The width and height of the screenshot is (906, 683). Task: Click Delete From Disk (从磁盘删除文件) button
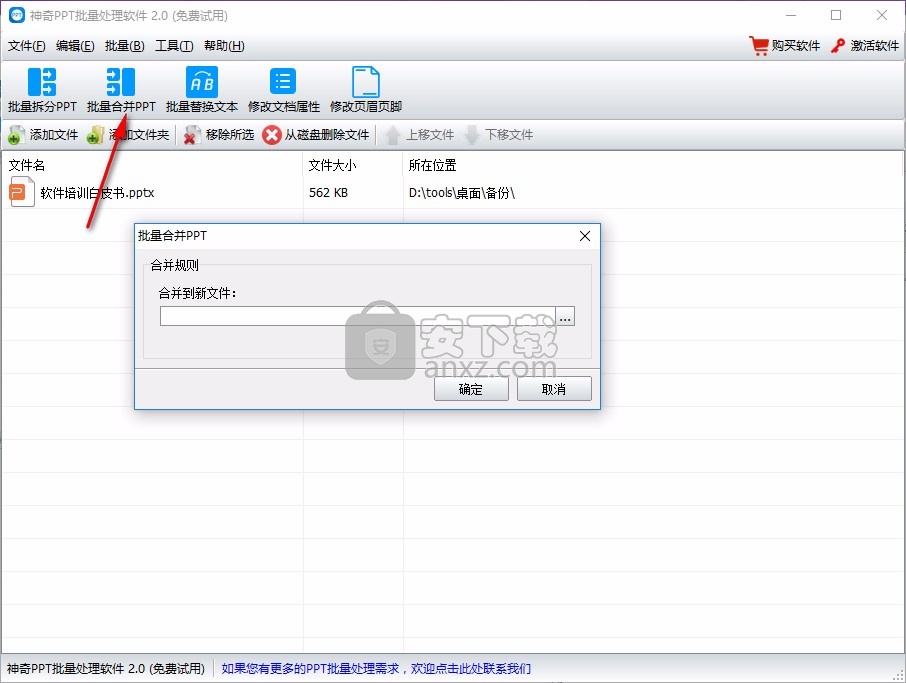(315, 135)
